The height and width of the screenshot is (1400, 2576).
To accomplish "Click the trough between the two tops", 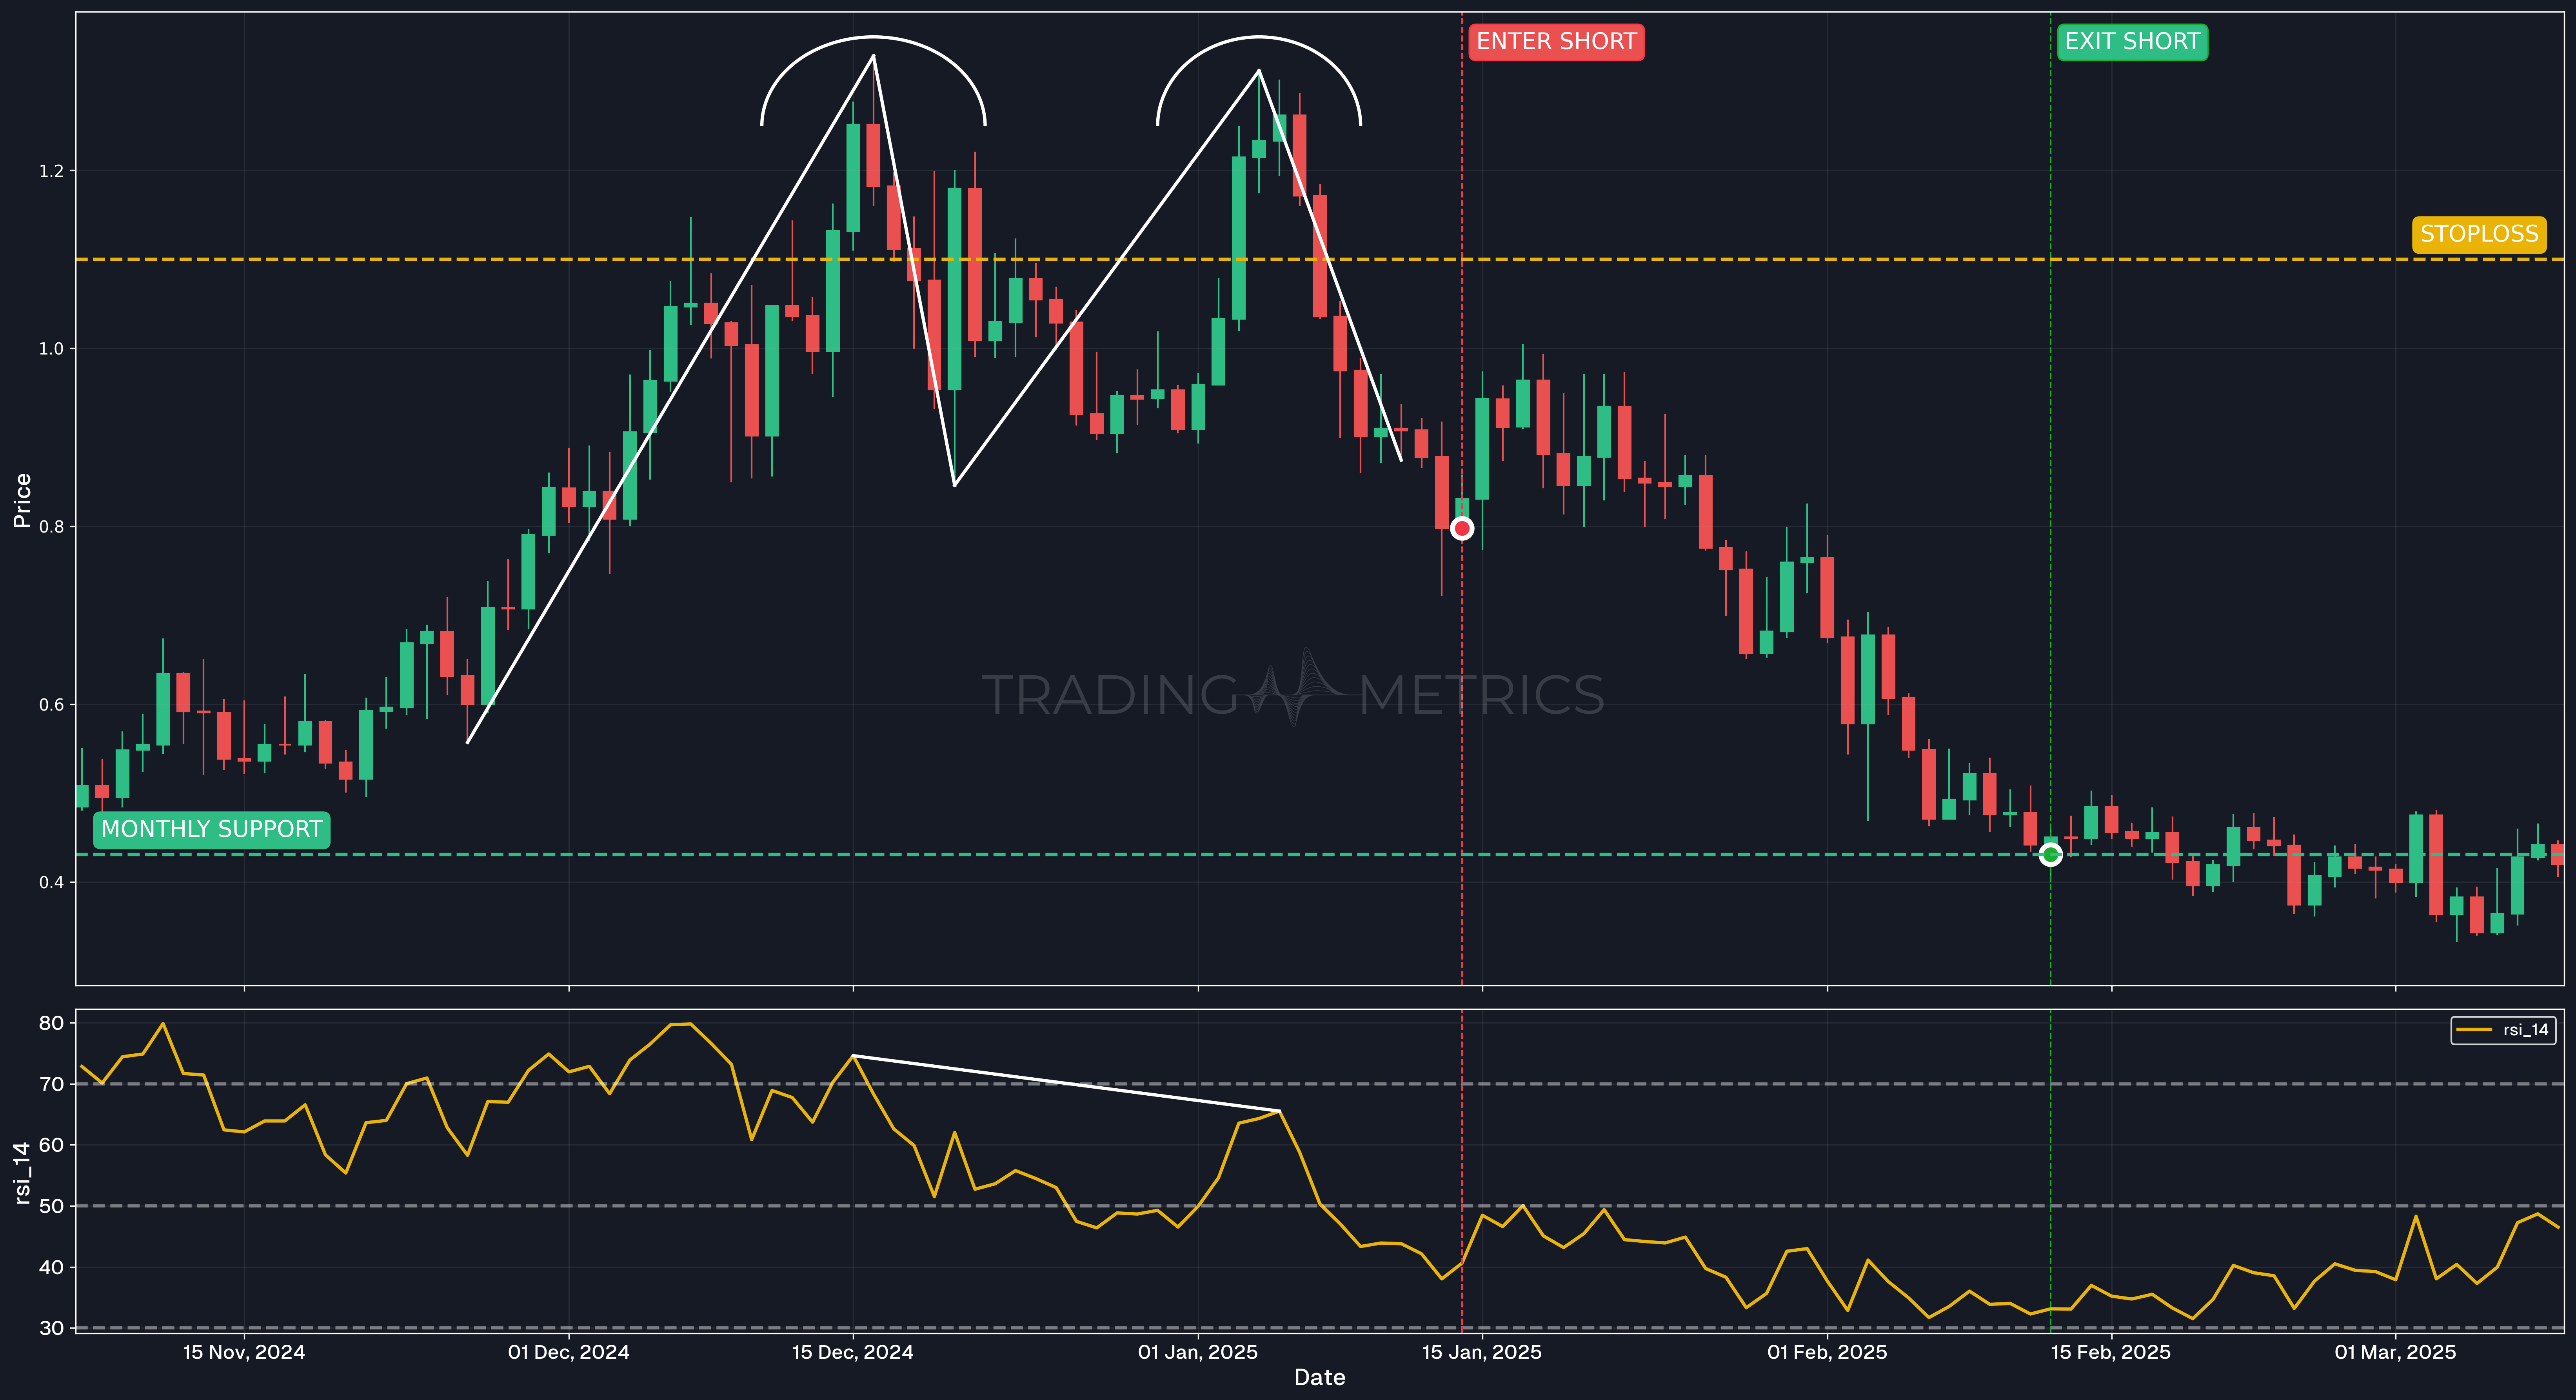I will [955, 486].
